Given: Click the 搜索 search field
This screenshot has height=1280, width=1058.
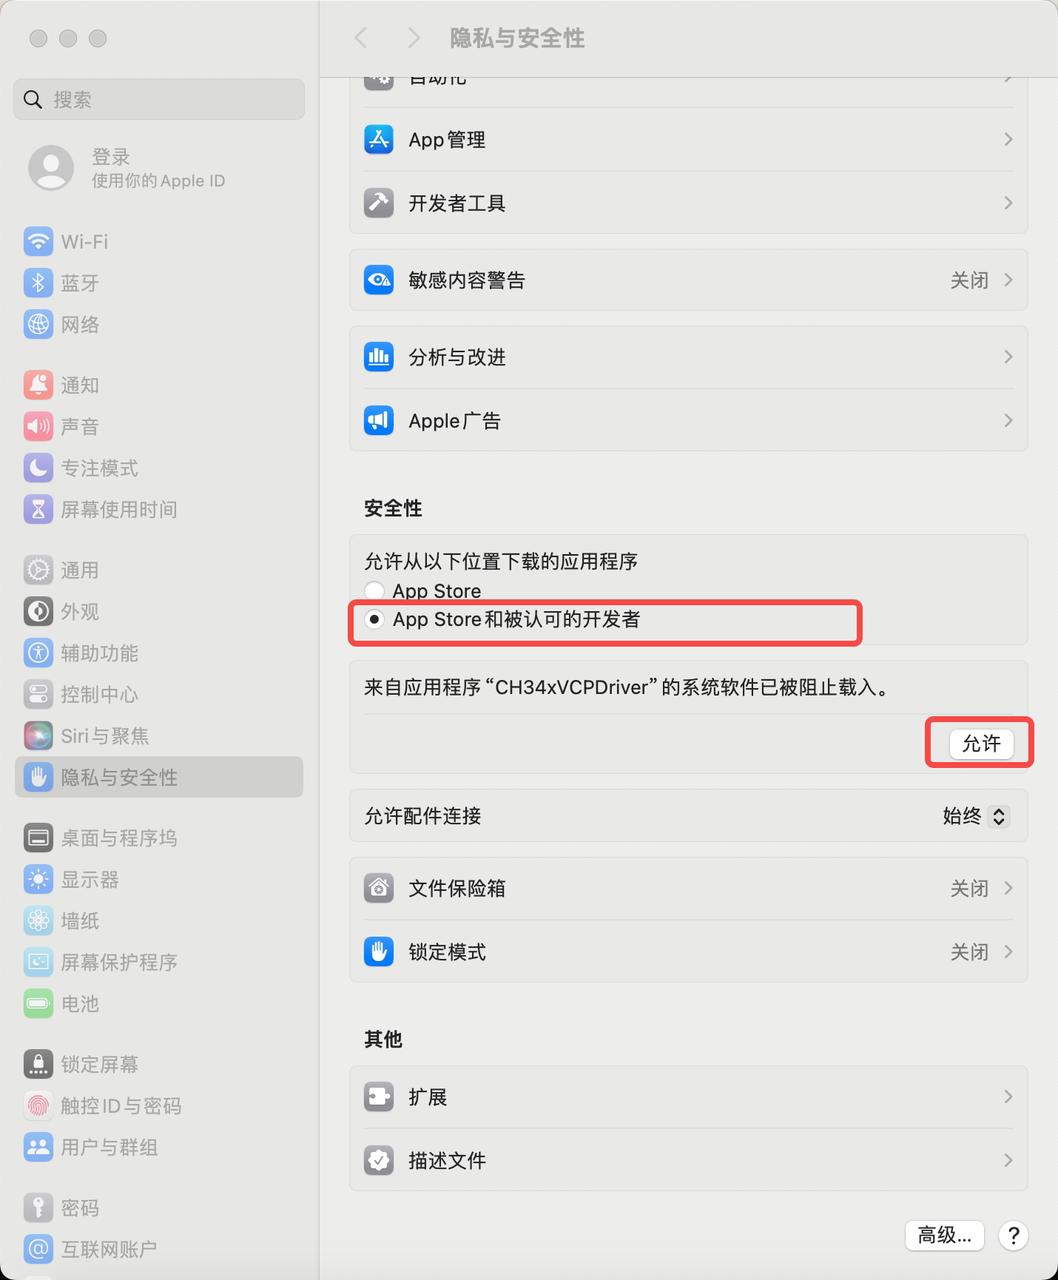Looking at the screenshot, I should tap(159, 99).
